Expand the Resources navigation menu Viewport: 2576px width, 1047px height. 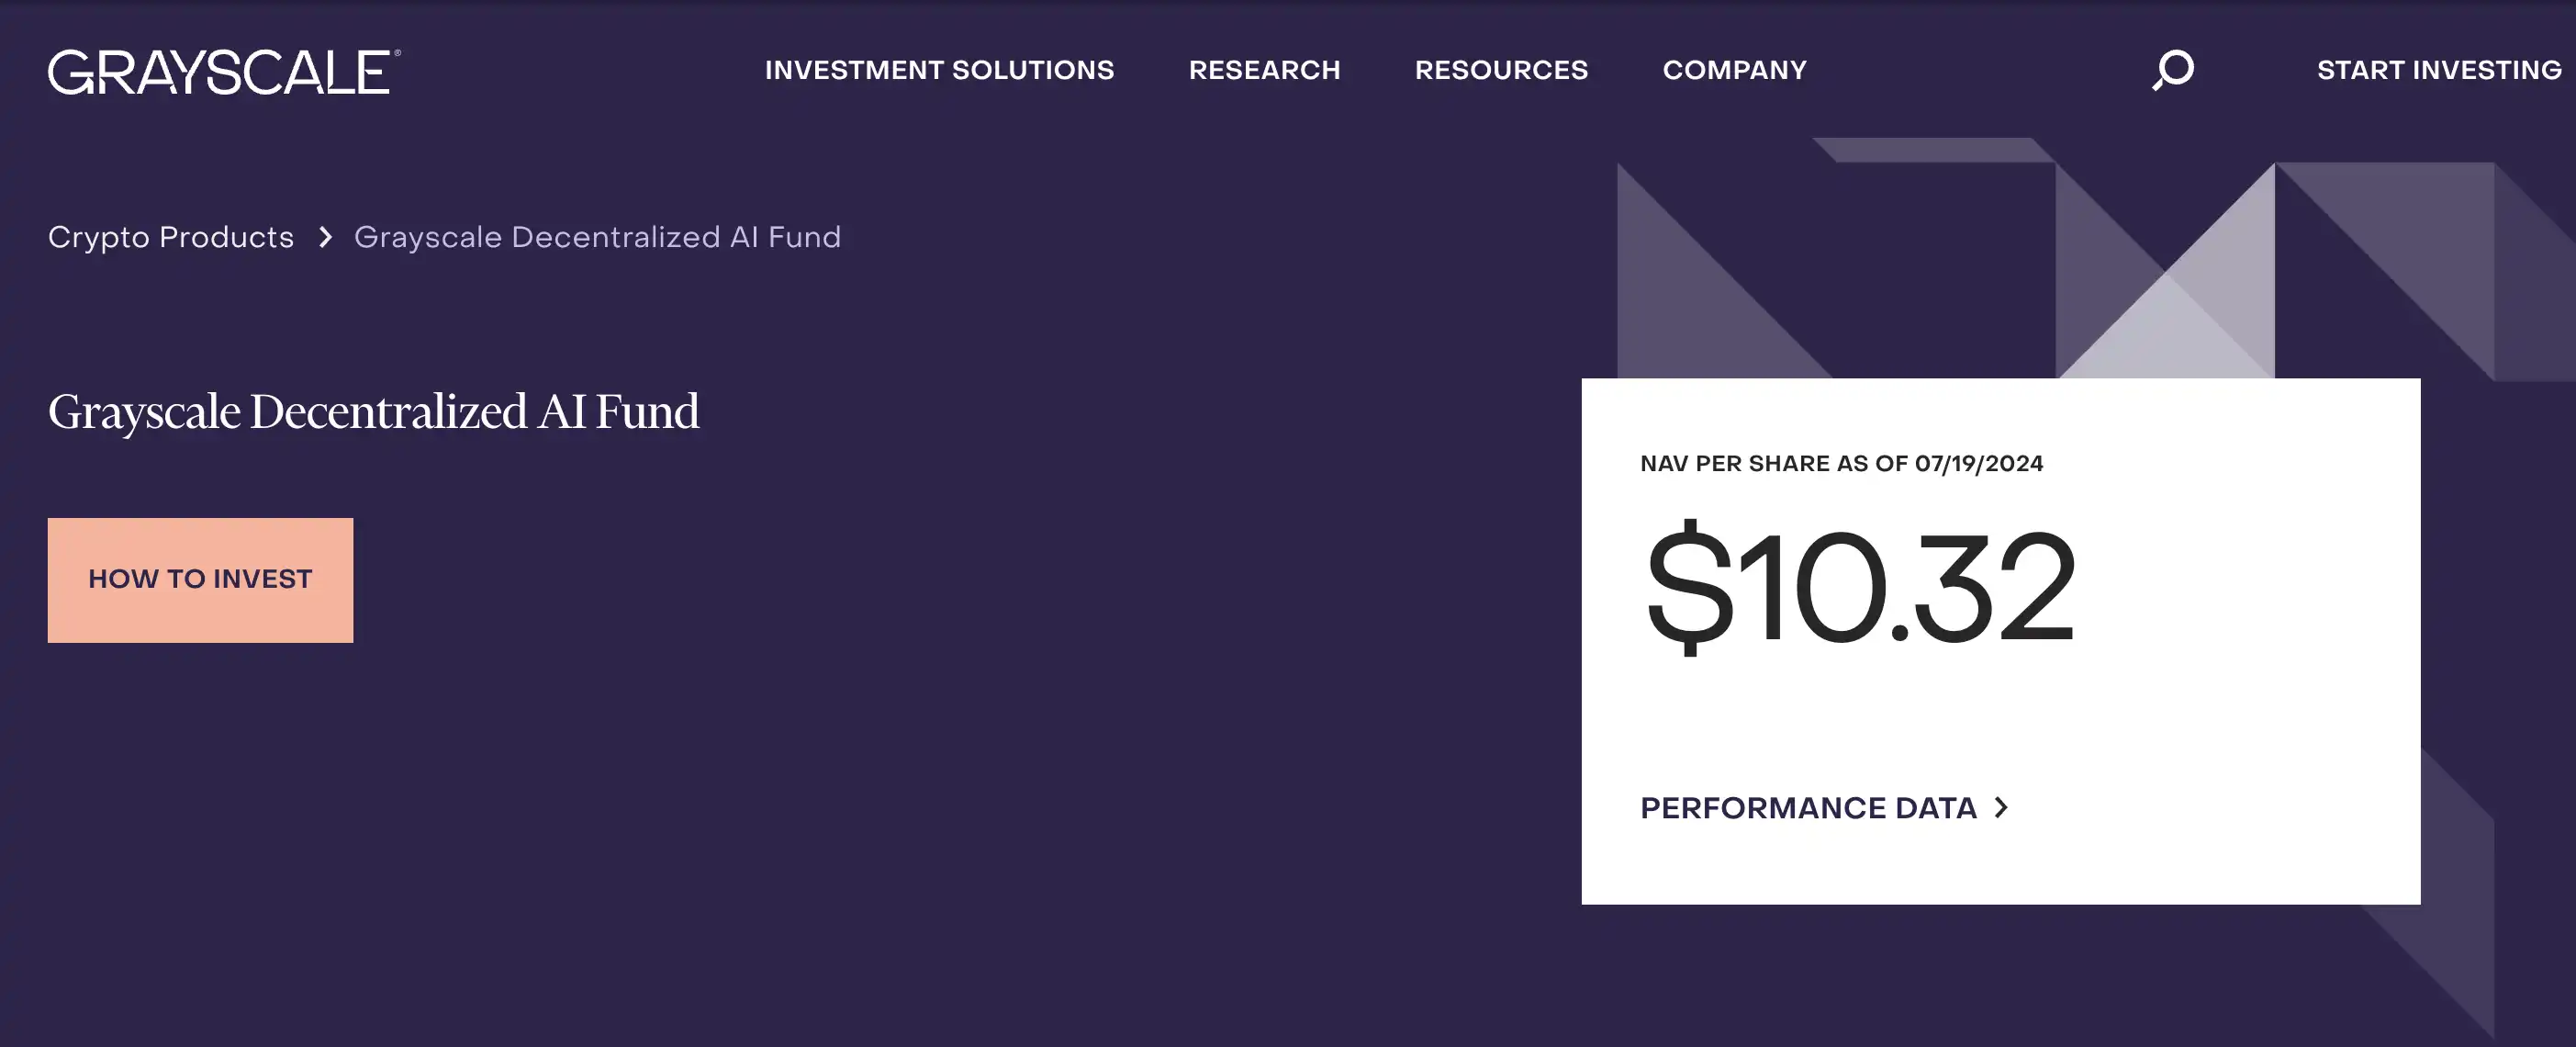click(x=1501, y=70)
